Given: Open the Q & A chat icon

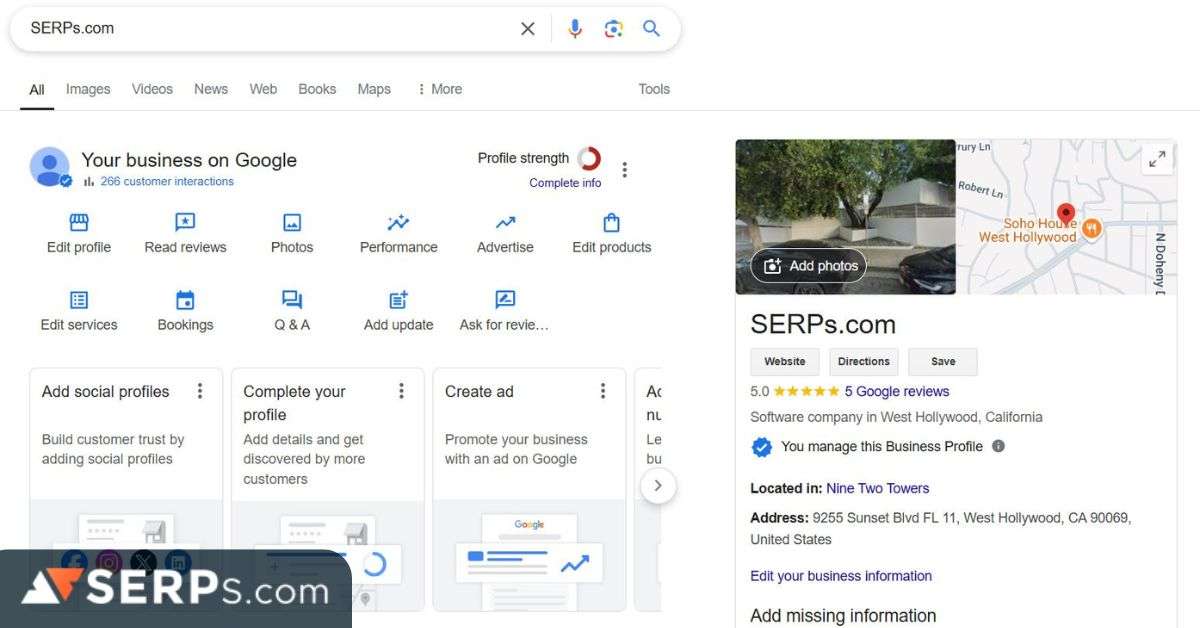Looking at the screenshot, I should pos(292,300).
